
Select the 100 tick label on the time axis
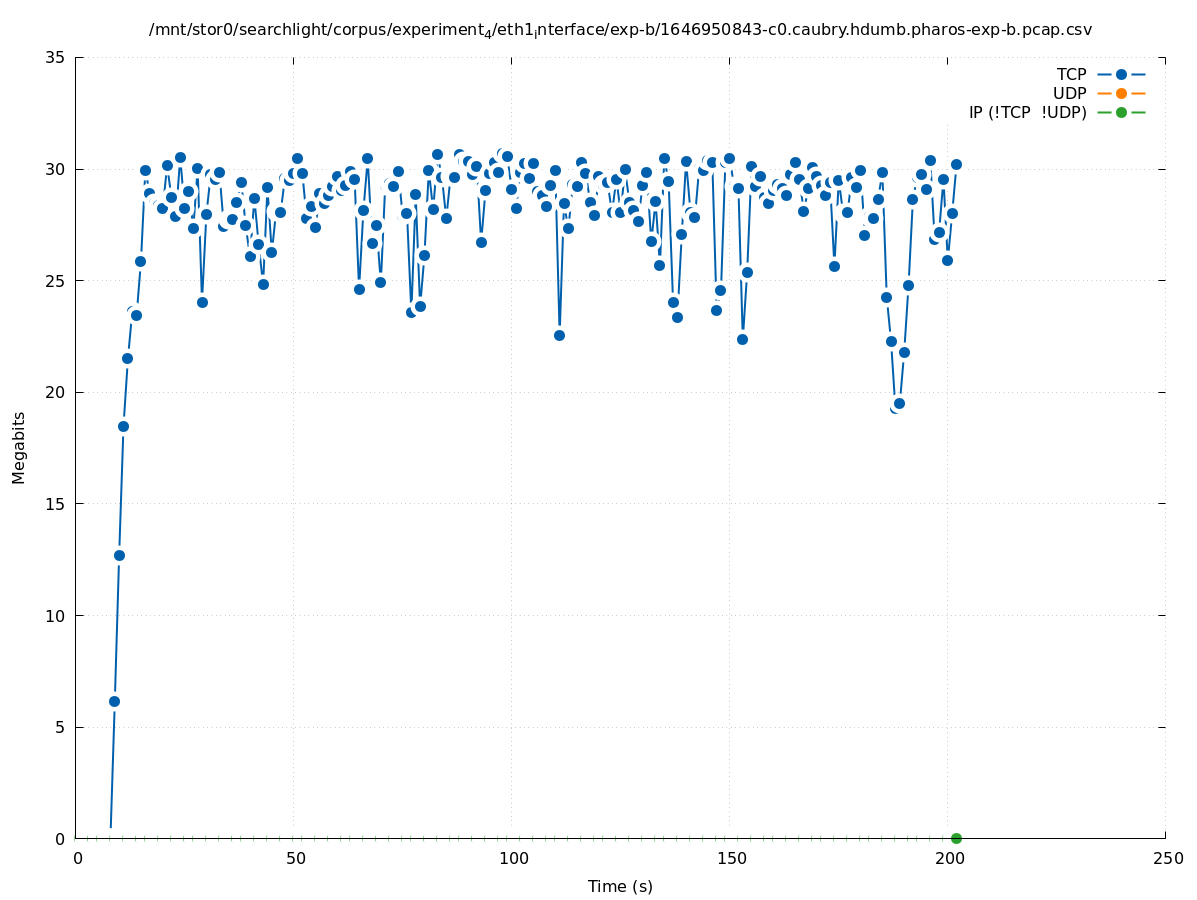513,858
